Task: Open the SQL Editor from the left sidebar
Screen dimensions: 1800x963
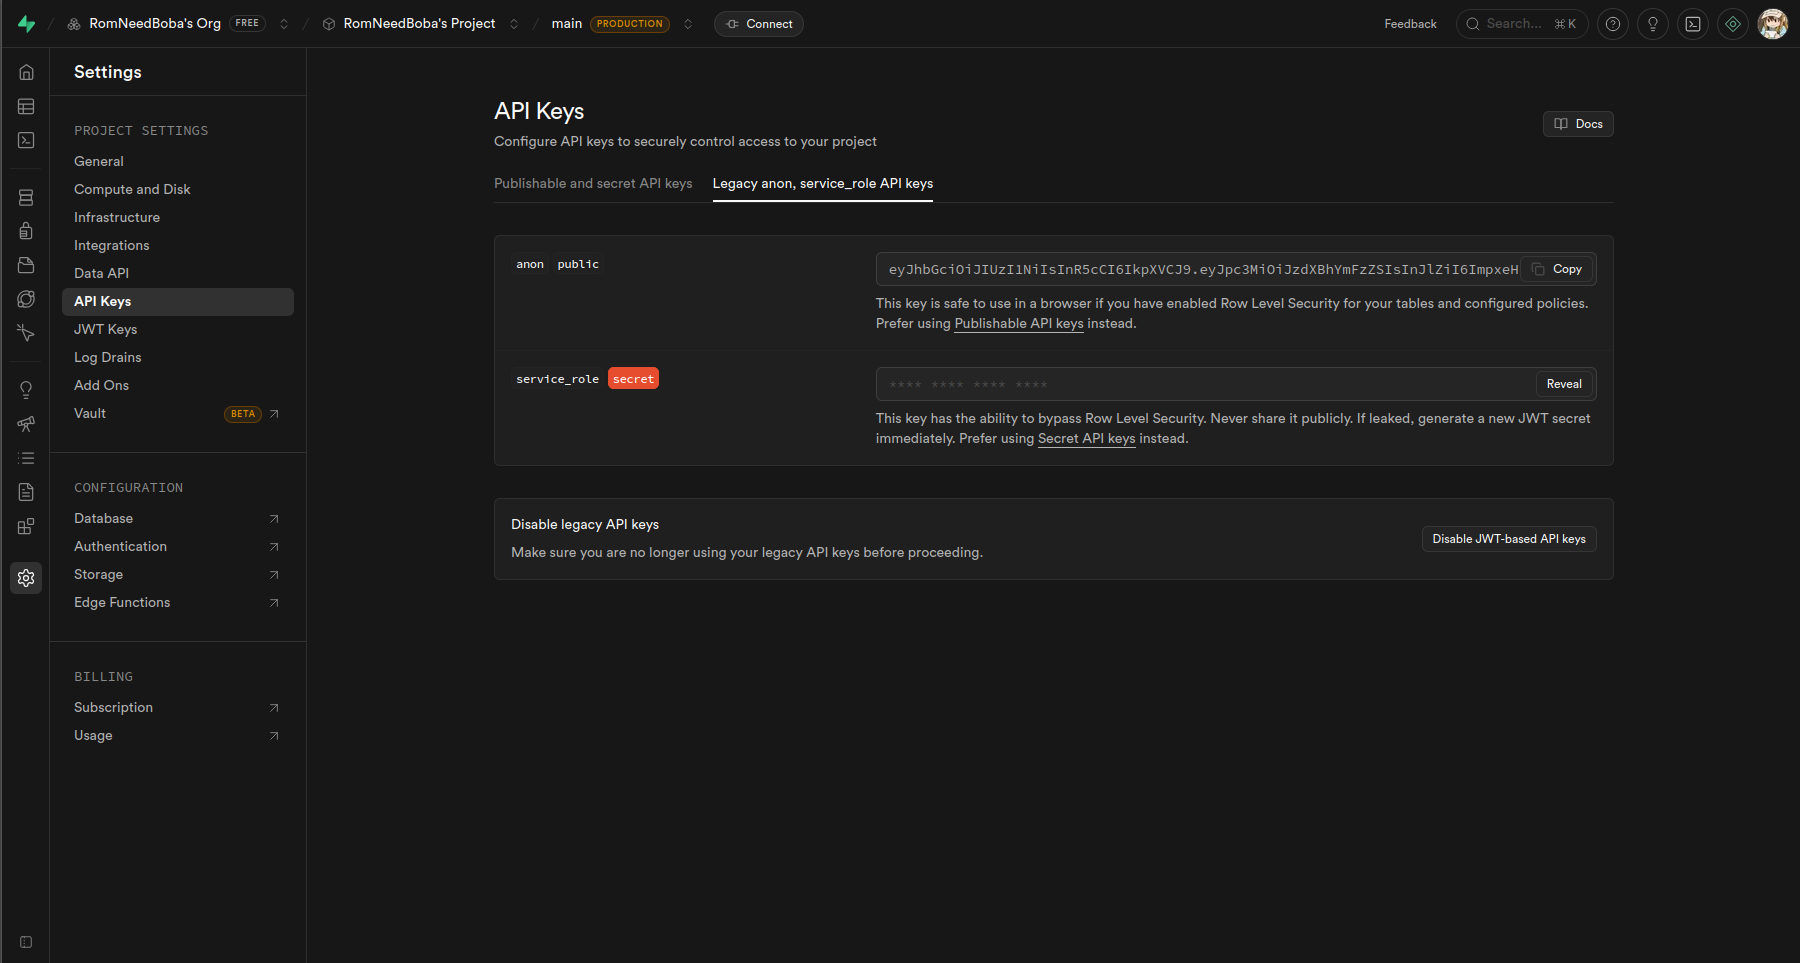Action: 26,140
